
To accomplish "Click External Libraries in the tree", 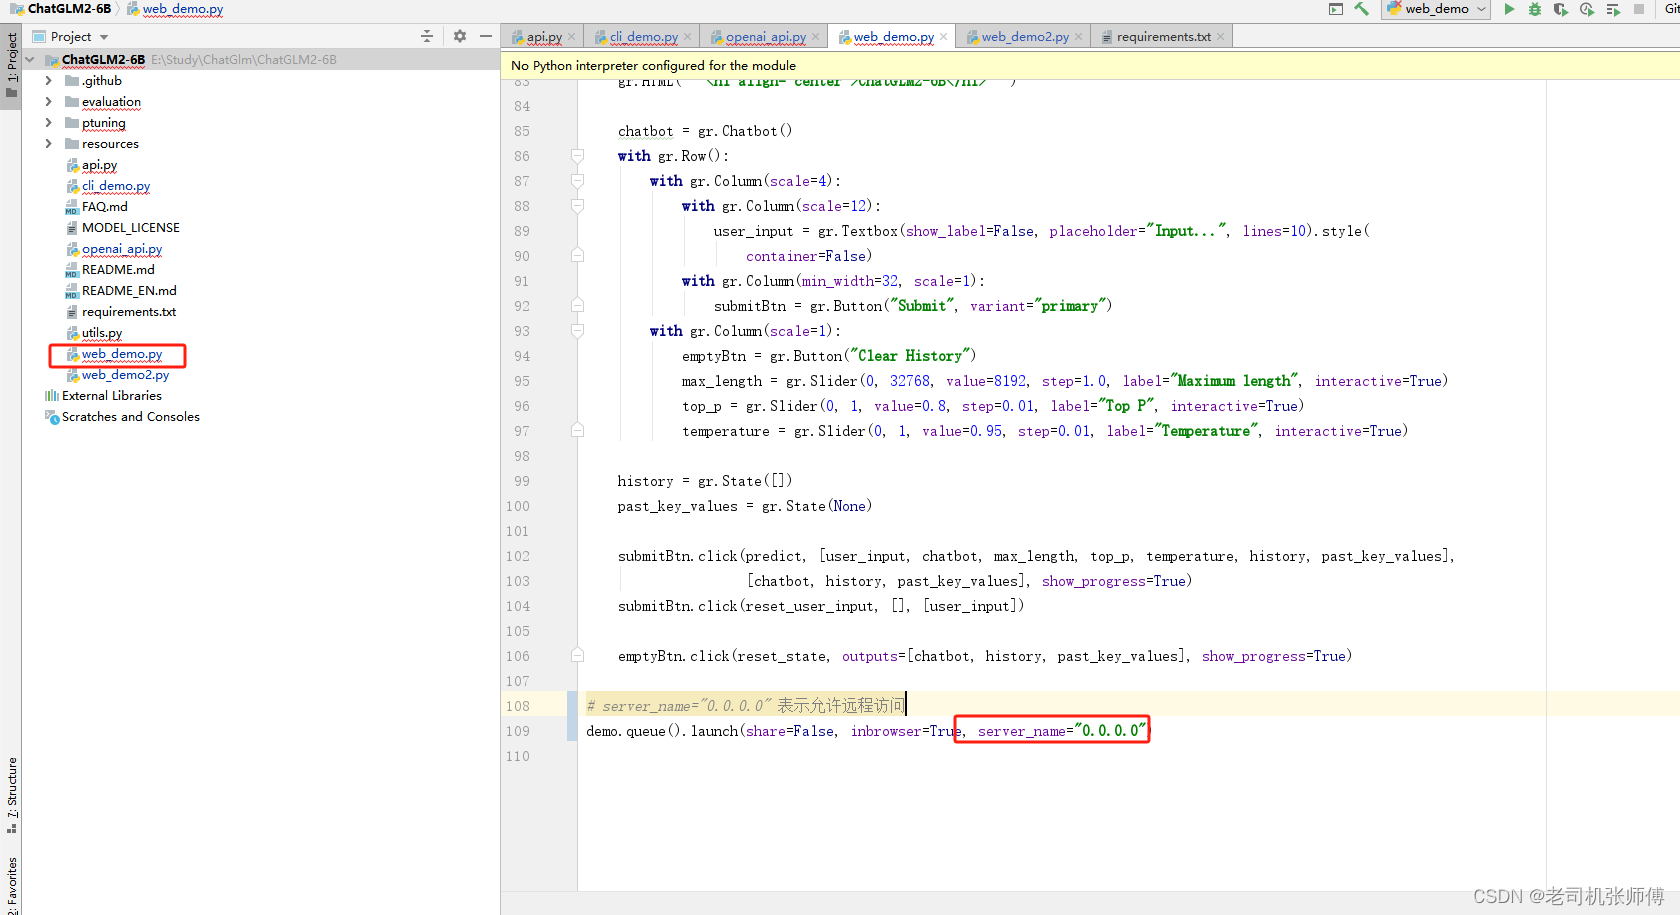I will [x=112, y=396].
